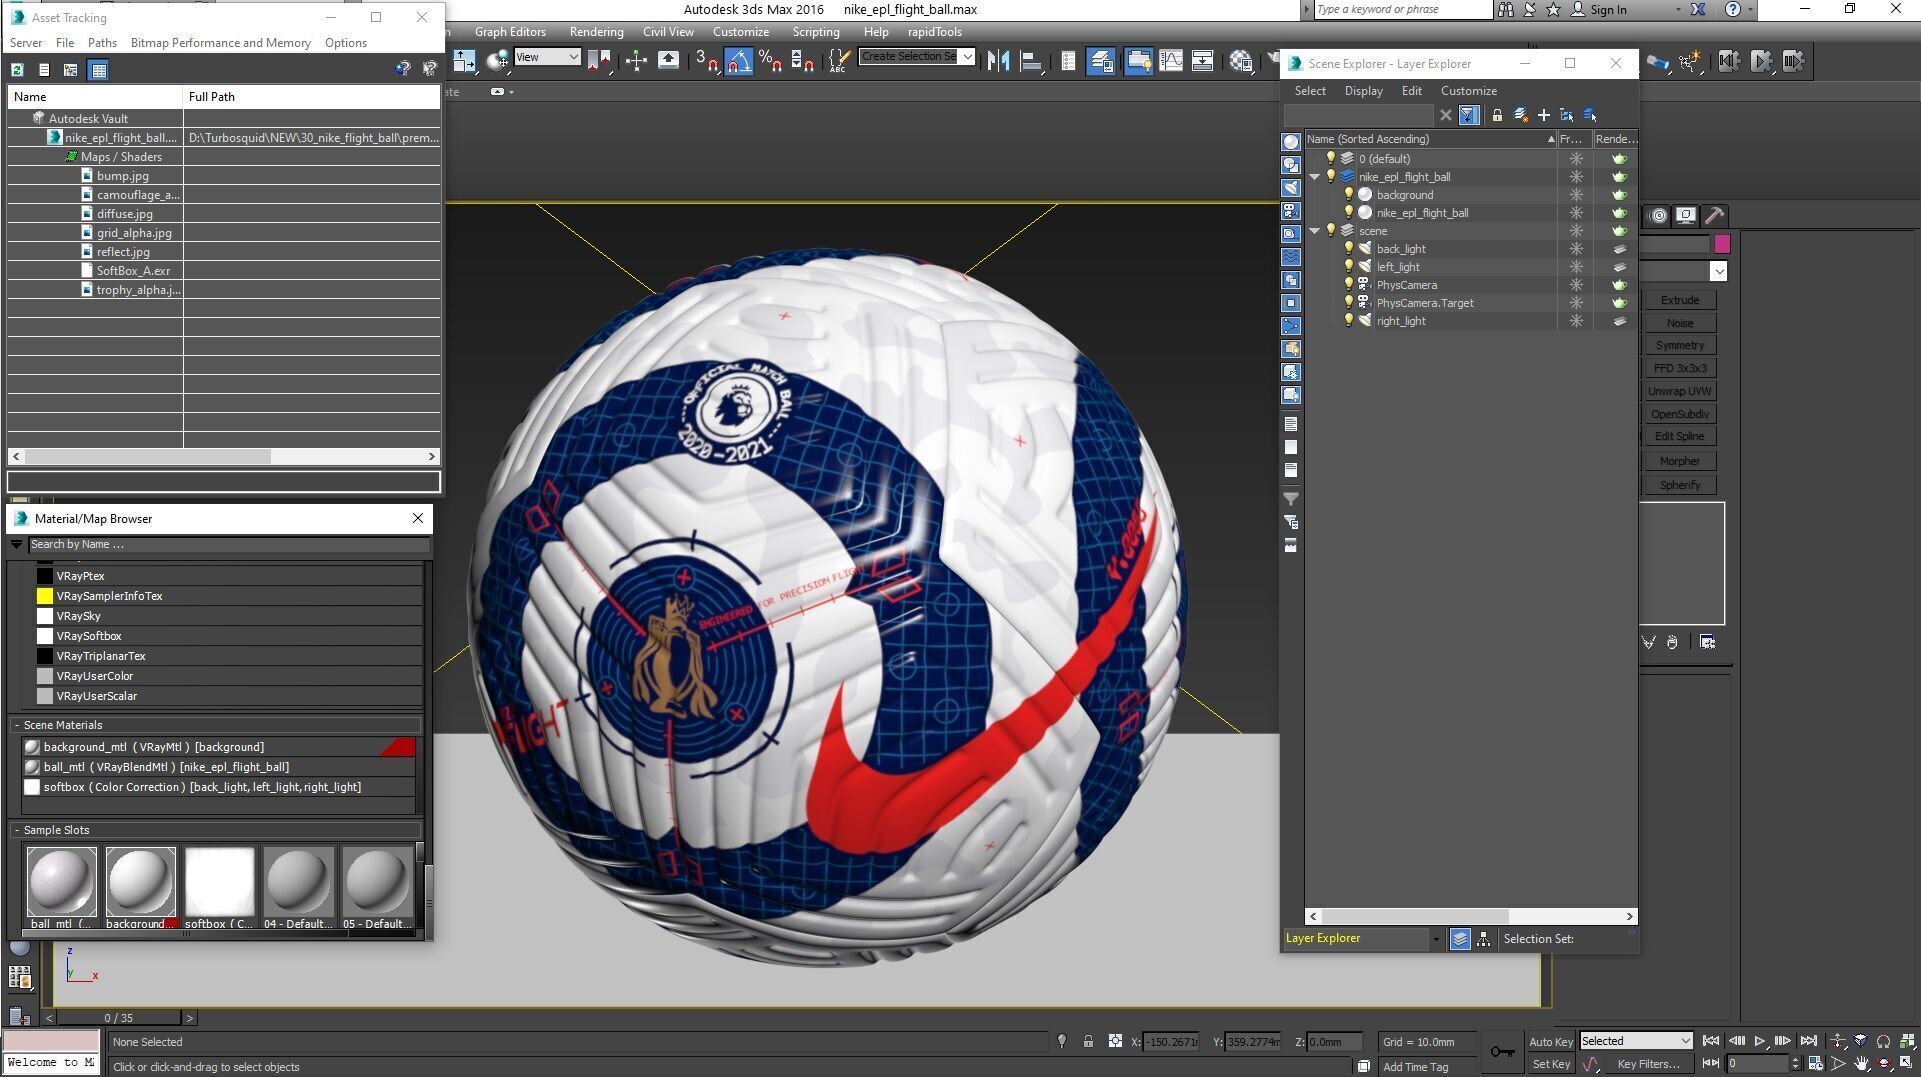Open the Layer Explorer mode dropdown

coord(1435,939)
